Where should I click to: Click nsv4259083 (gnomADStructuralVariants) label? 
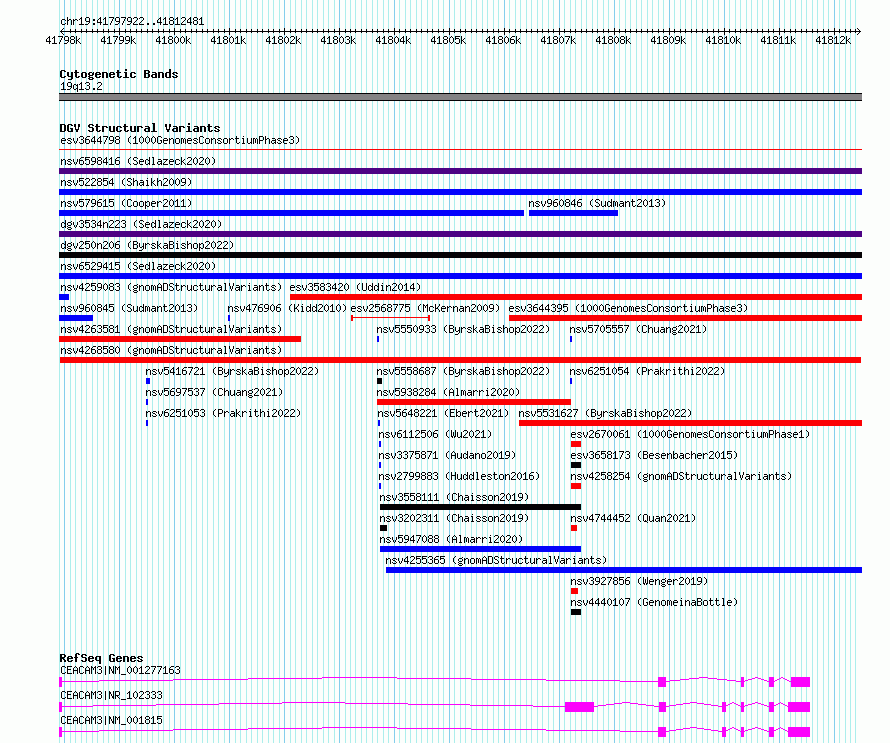[171, 287]
